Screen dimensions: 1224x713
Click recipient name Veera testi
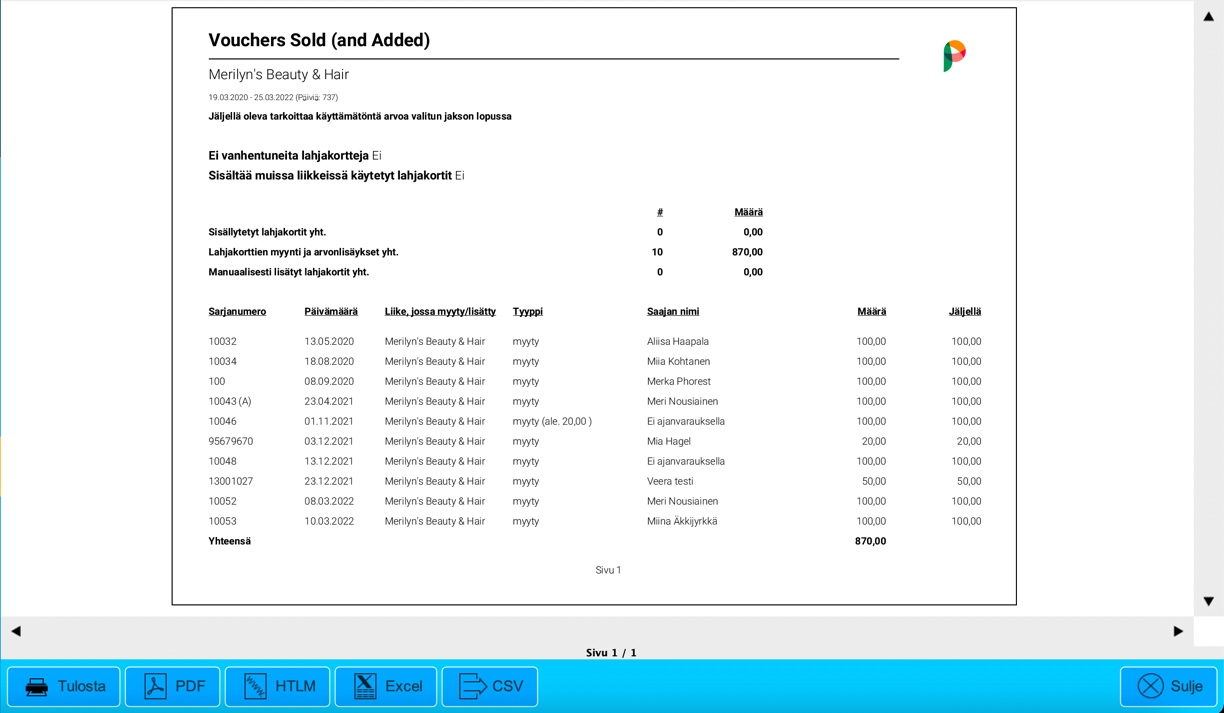(670, 482)
